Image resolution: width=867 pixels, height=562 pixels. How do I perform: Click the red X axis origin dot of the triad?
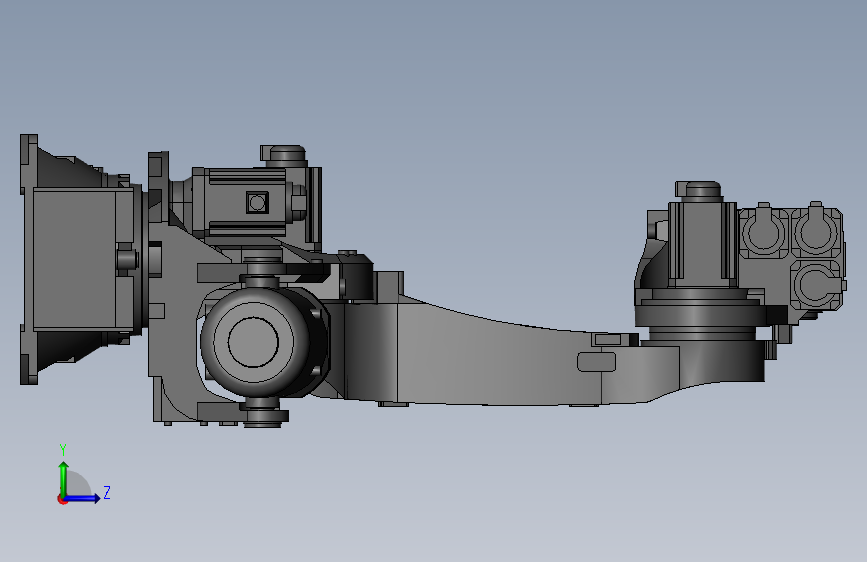[x=62, y=499]
